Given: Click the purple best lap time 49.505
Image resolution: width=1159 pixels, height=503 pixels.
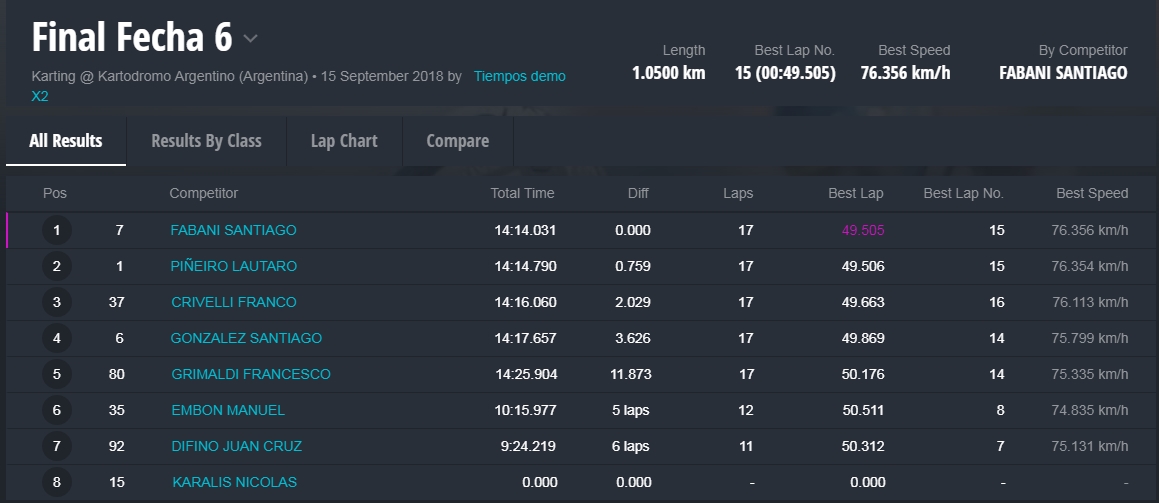Looking at the screenshot, I should [862, 230].
